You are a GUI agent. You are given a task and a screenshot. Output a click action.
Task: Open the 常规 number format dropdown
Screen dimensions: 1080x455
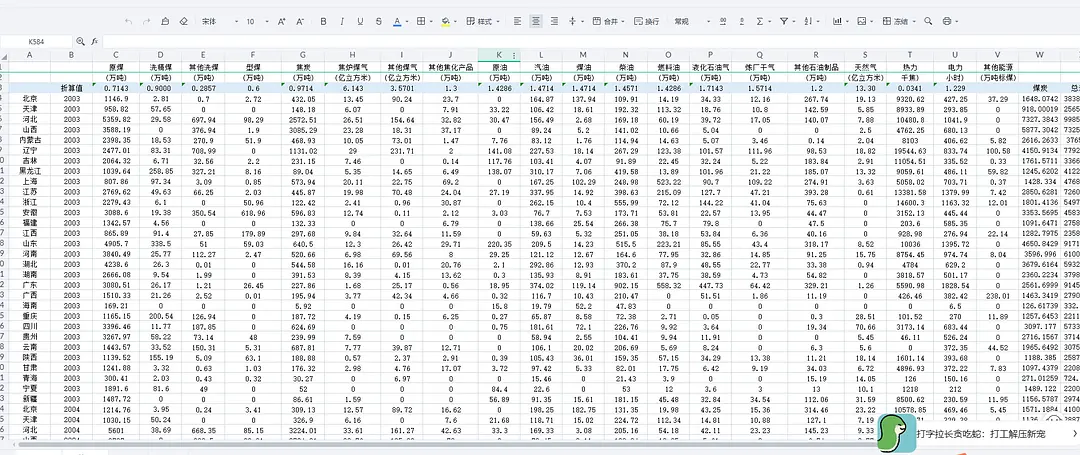[691, 21]
